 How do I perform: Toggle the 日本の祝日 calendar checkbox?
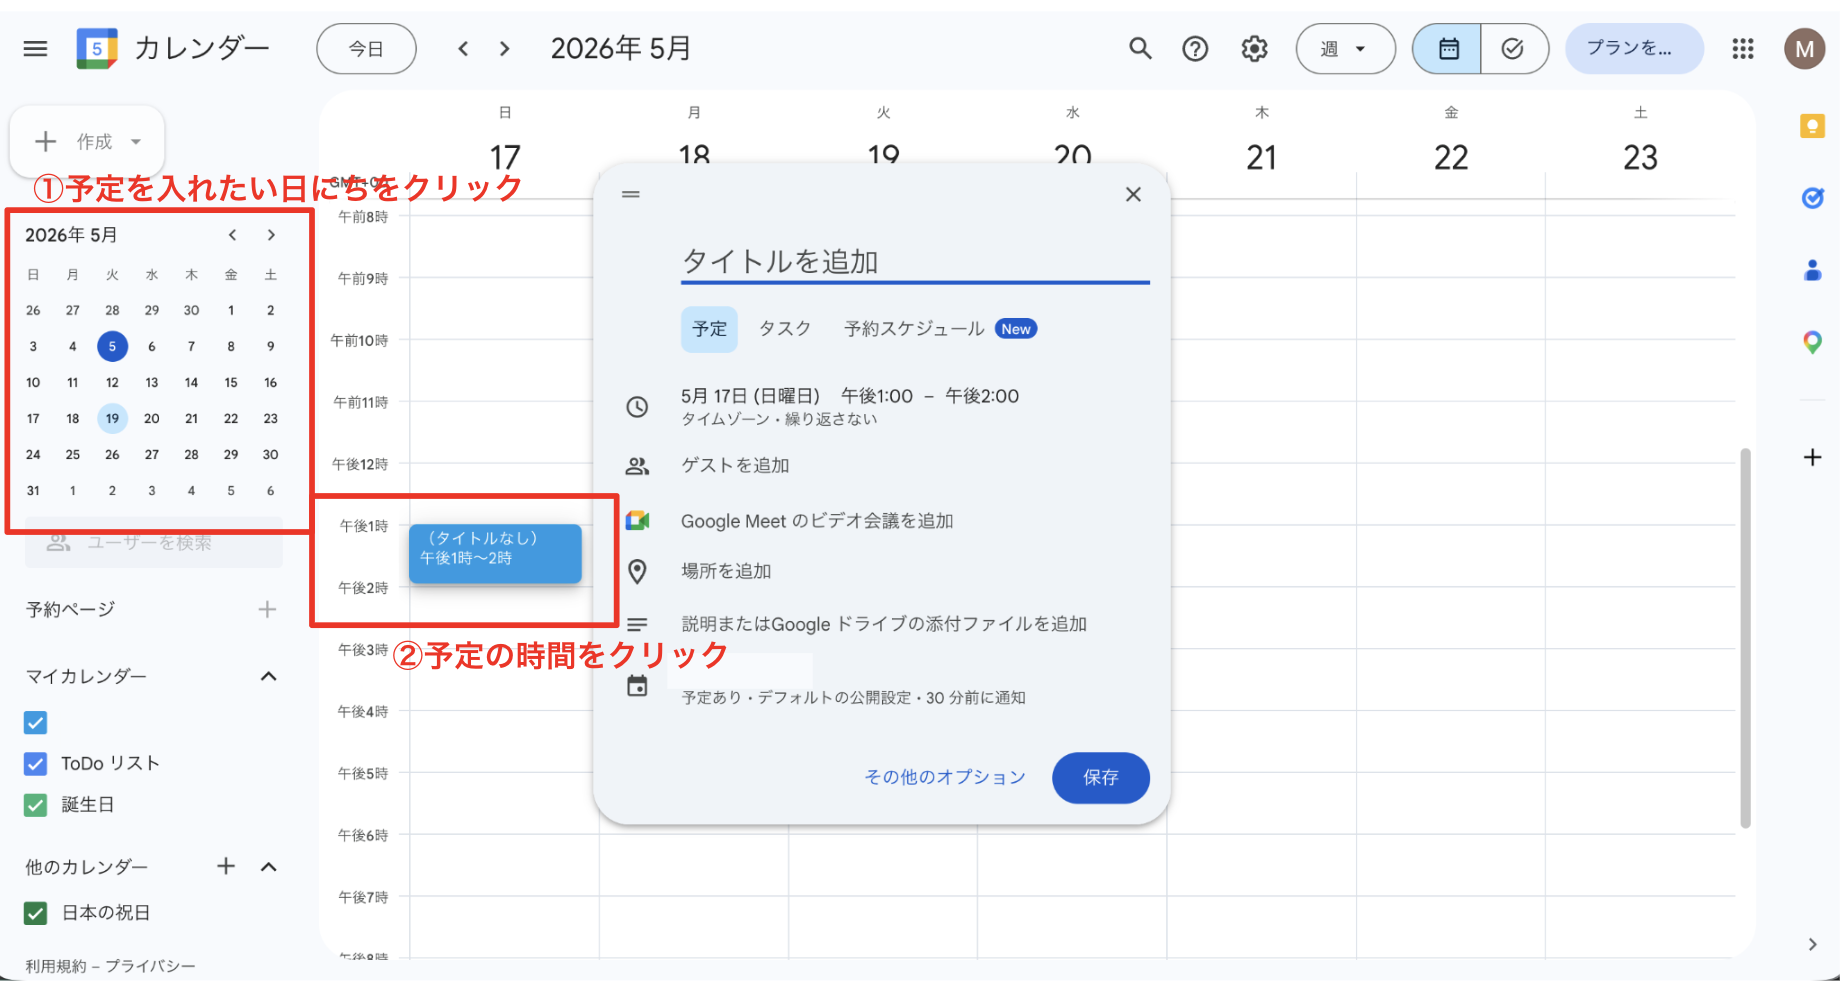pyautogui.click(x=35, y=913)
